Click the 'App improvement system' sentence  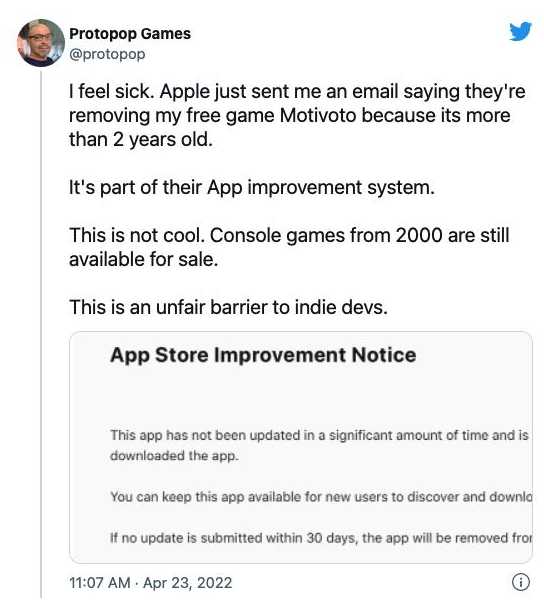[x=252, y=187]
